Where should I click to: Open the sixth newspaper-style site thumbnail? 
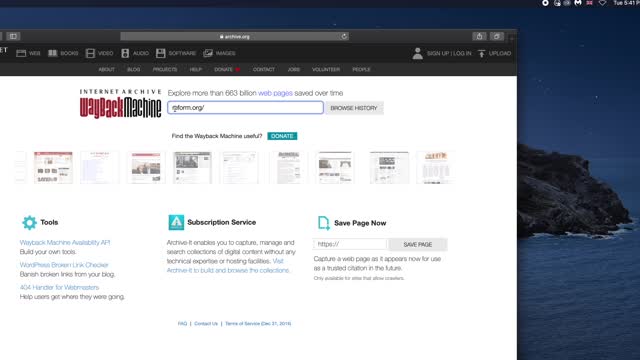click(288, 167)
